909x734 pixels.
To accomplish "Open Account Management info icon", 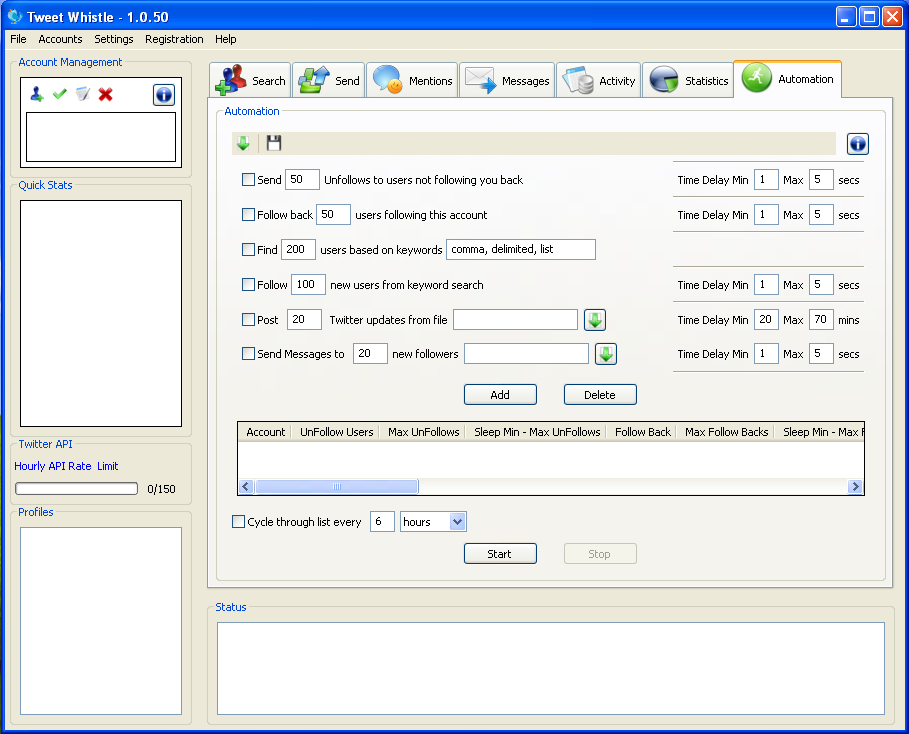I will (x=164, y=95).
